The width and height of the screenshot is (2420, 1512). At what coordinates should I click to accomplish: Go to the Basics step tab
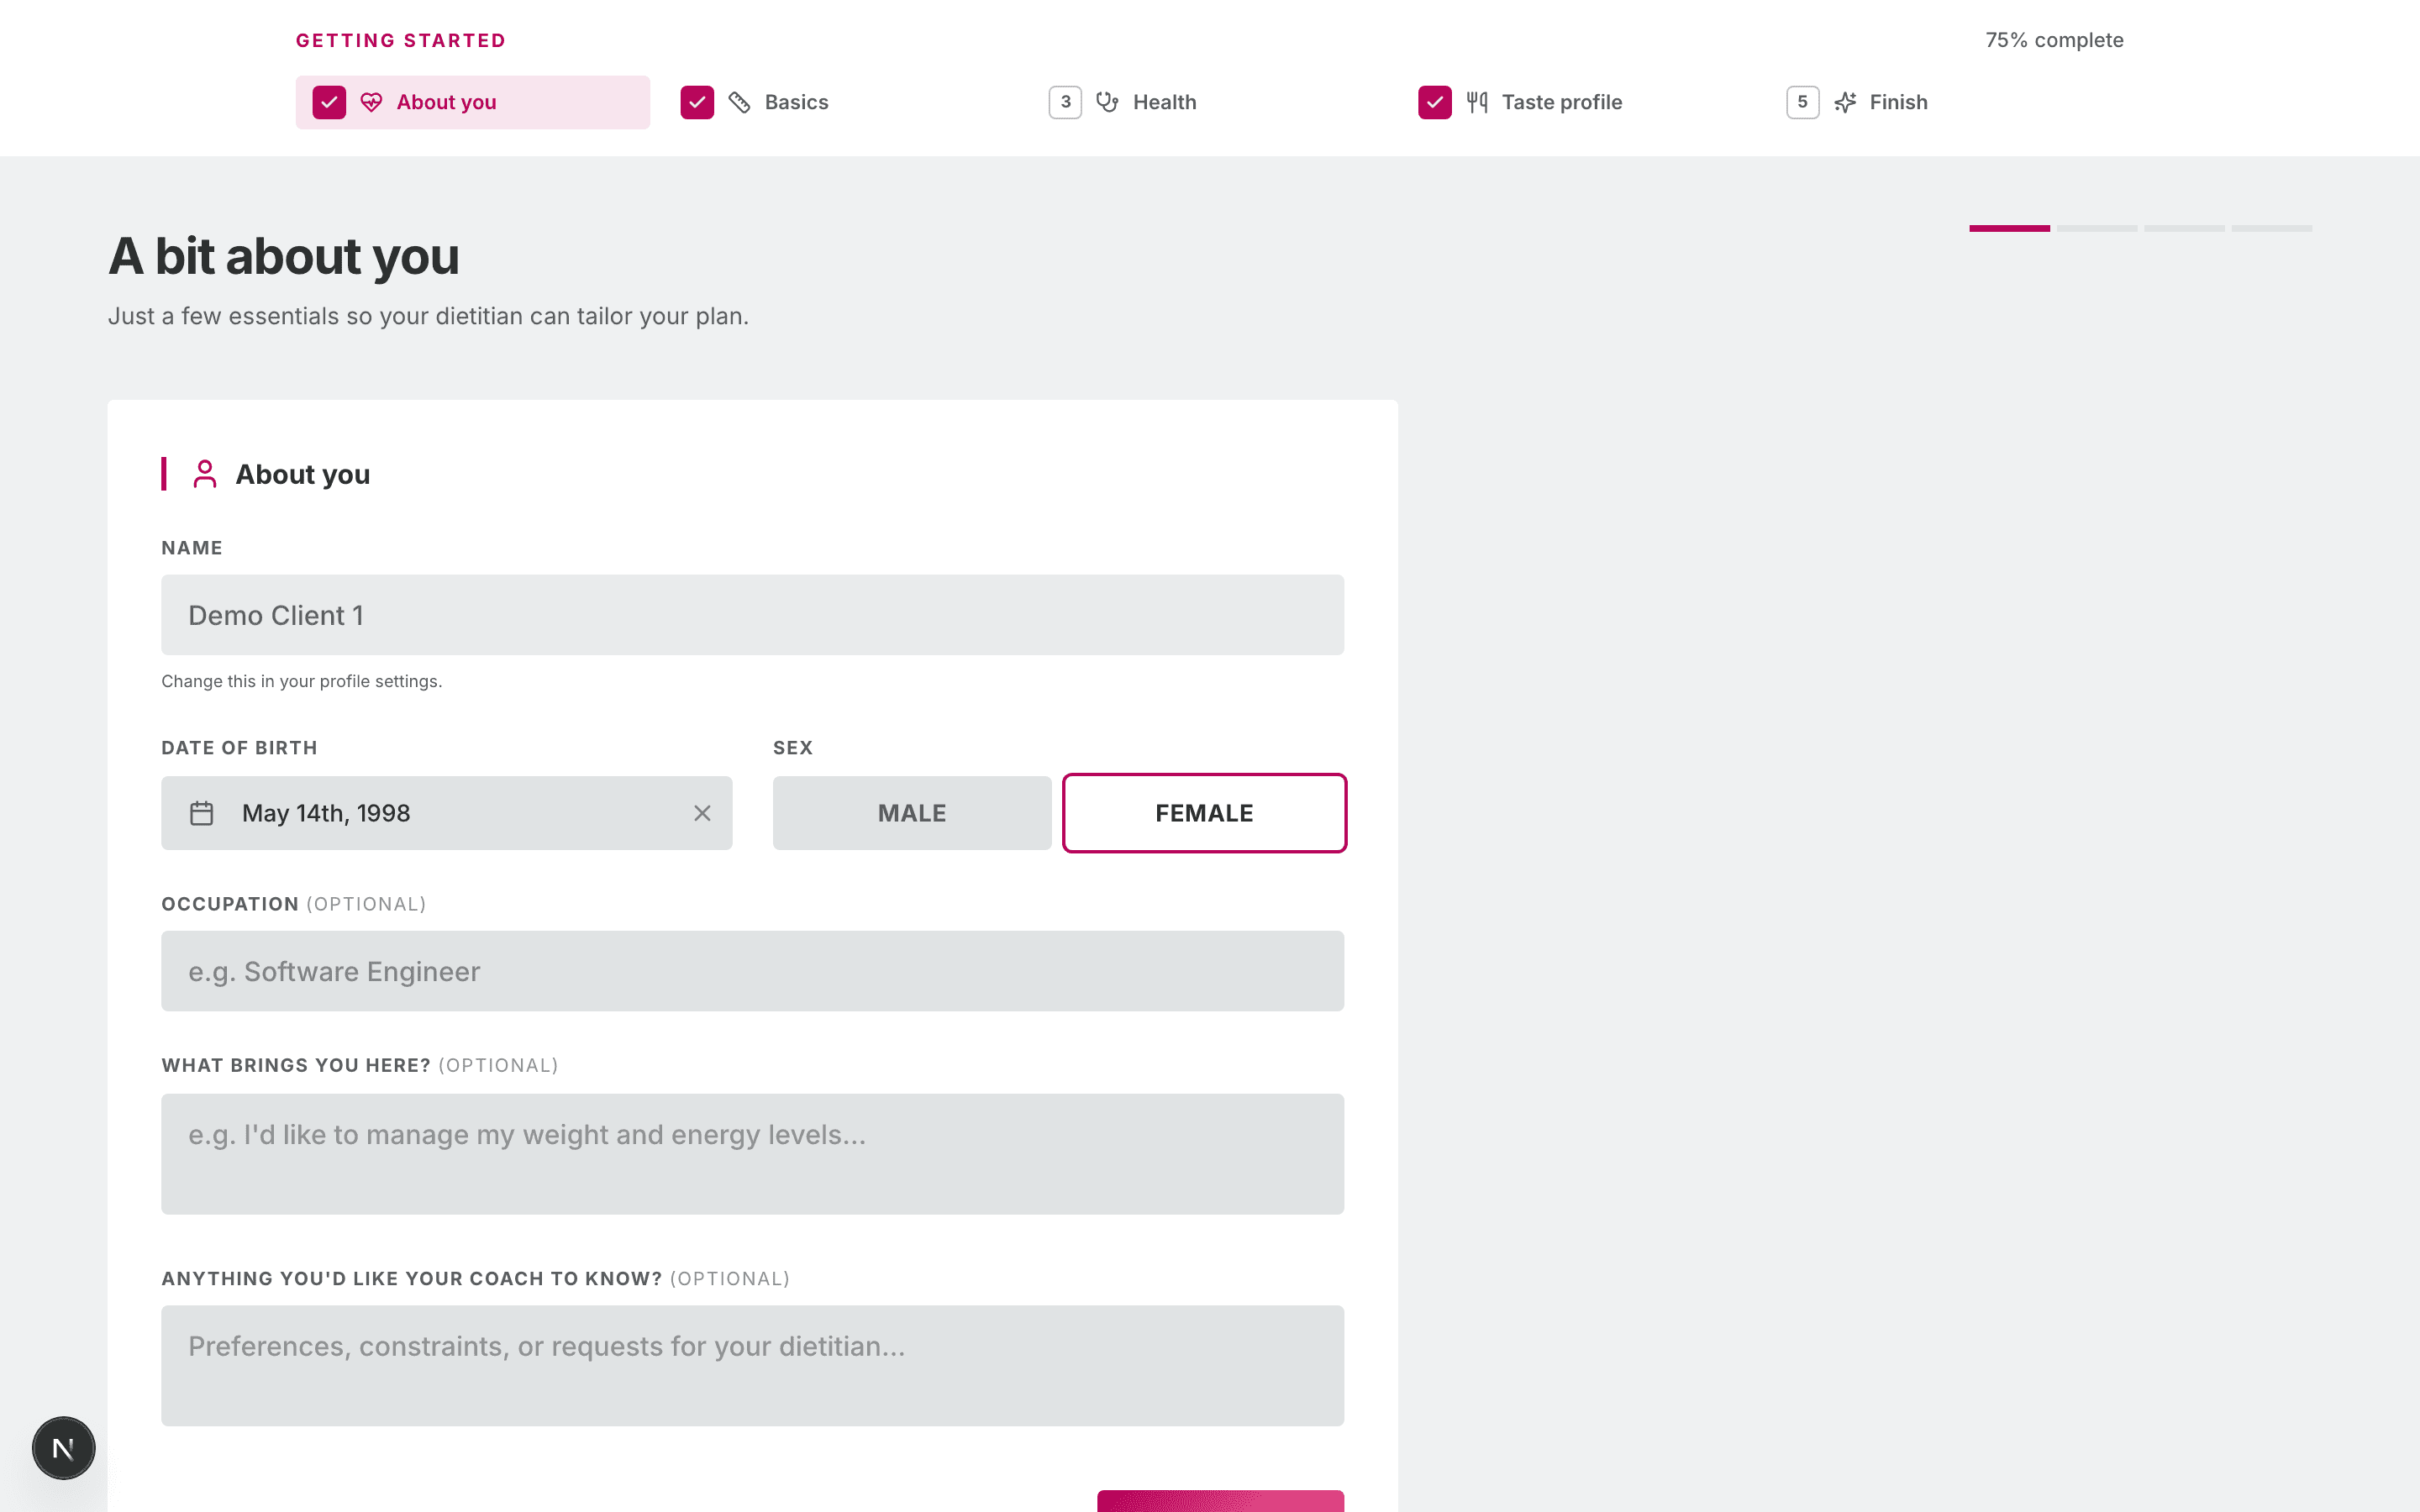point(841,102)
